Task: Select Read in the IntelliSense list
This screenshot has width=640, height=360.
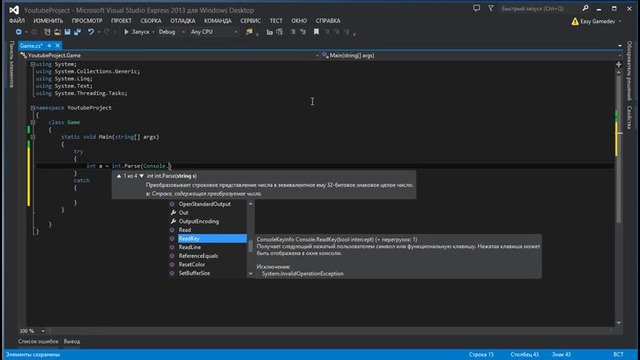Action: (x=207, y=230)
